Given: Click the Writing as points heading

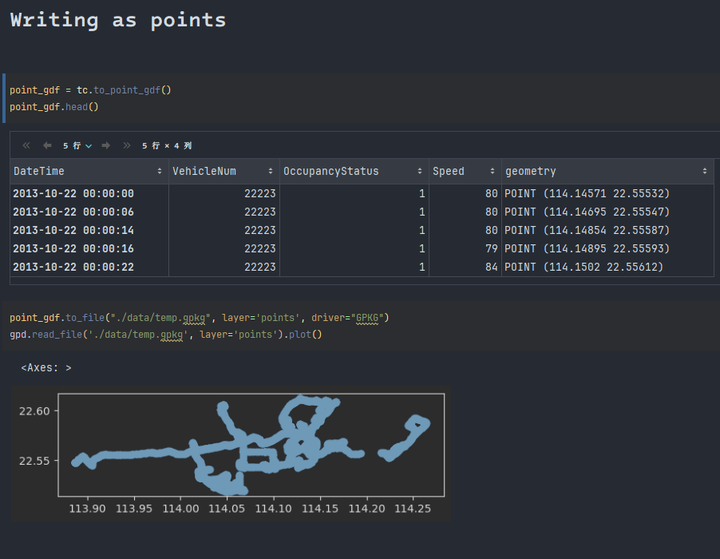Looking at the screenshot, I should click(118, 20).
